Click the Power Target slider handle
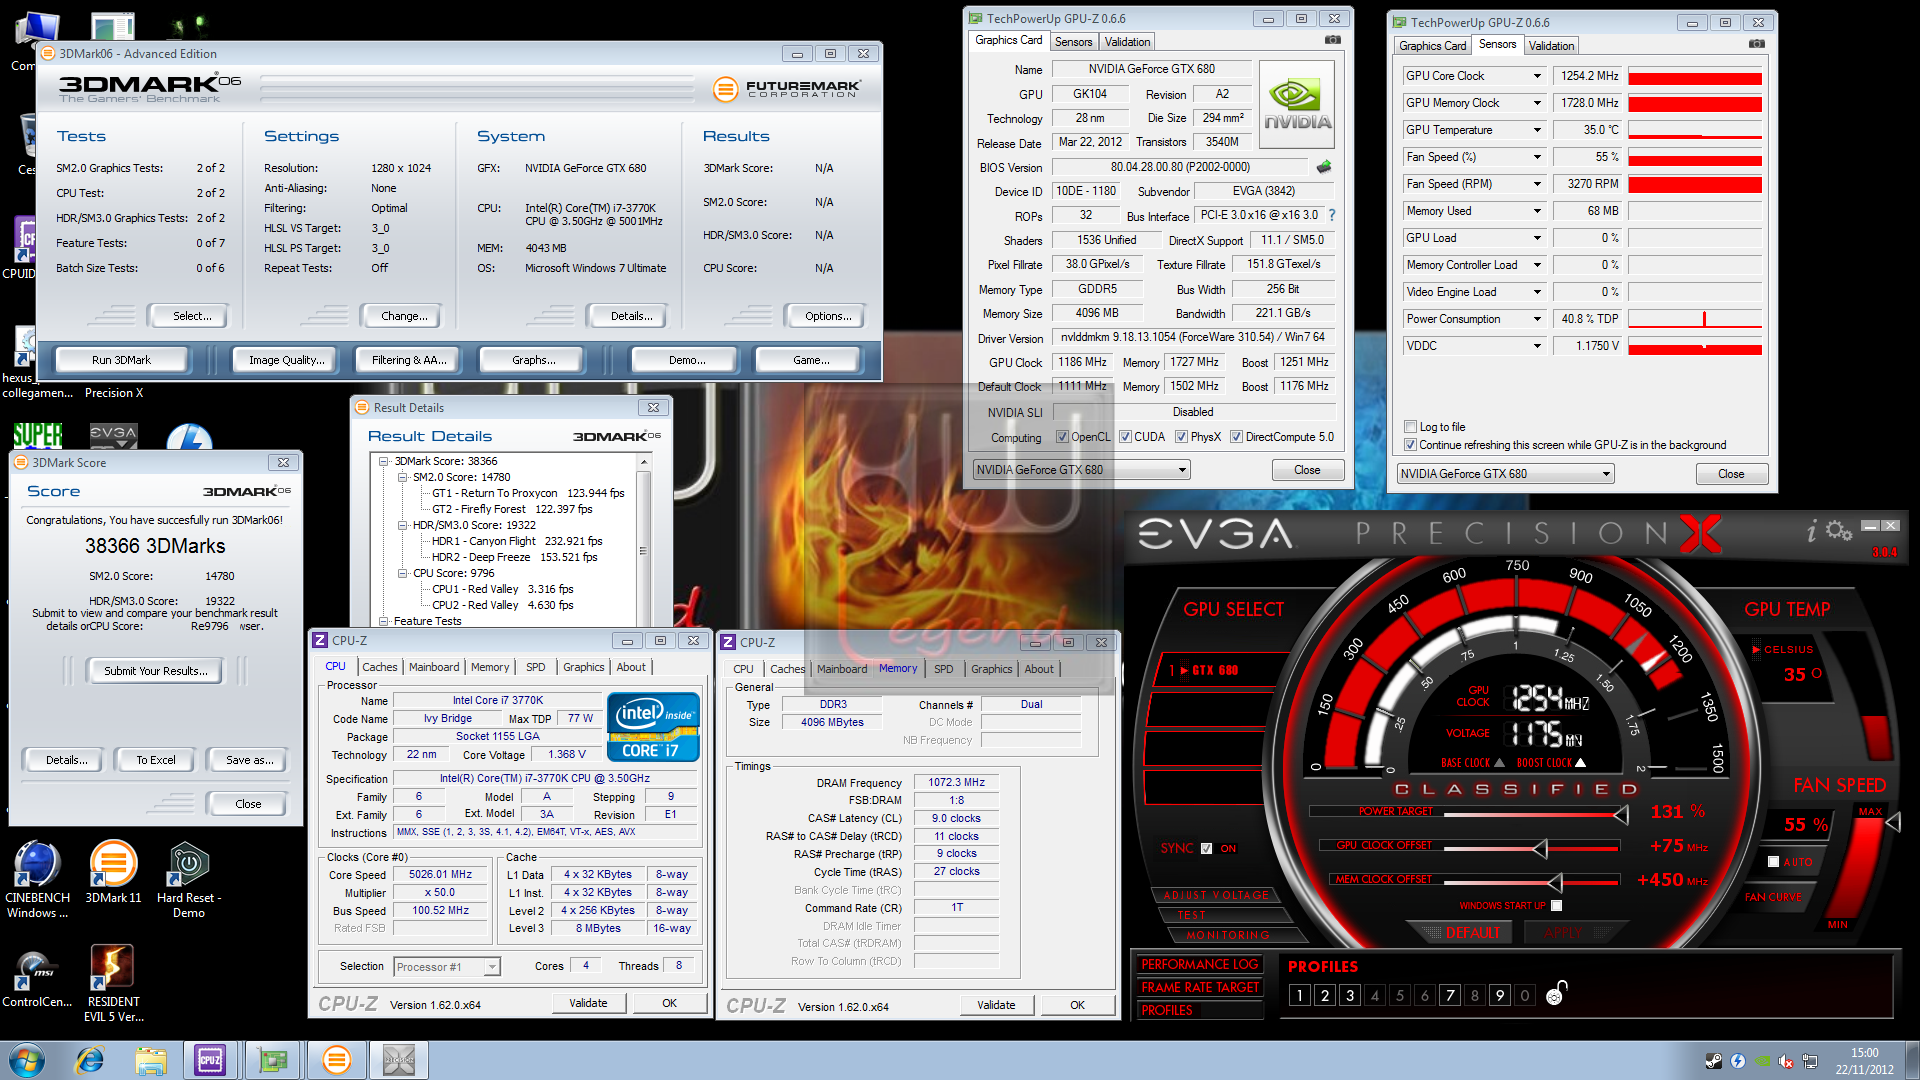Image resolution: width=1920 pixels, height=1080 pixels. point(1621,815)
